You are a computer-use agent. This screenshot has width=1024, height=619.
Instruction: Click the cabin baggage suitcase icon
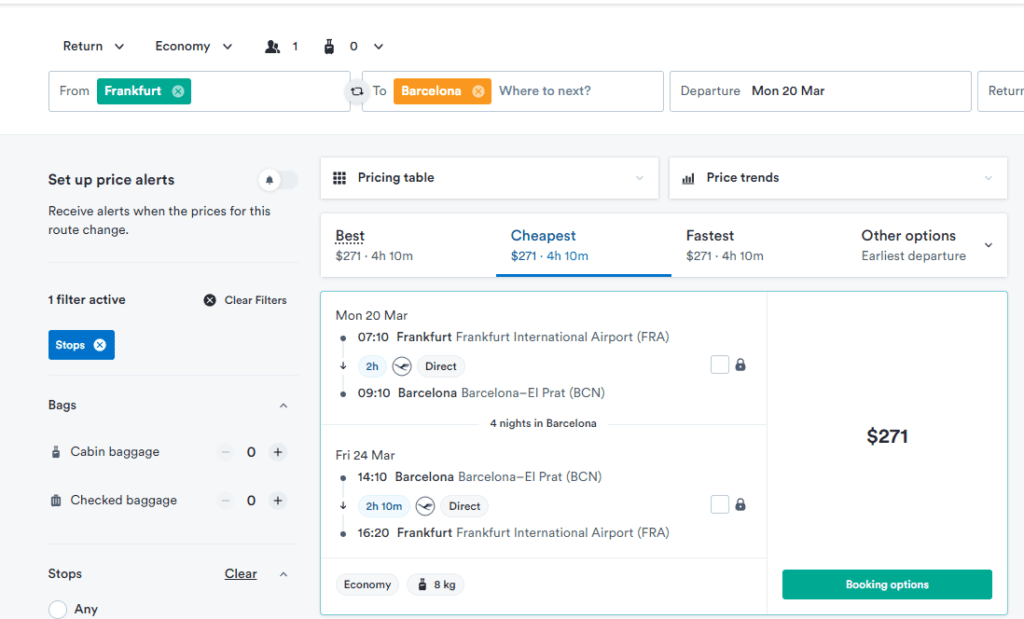(56, 451)
